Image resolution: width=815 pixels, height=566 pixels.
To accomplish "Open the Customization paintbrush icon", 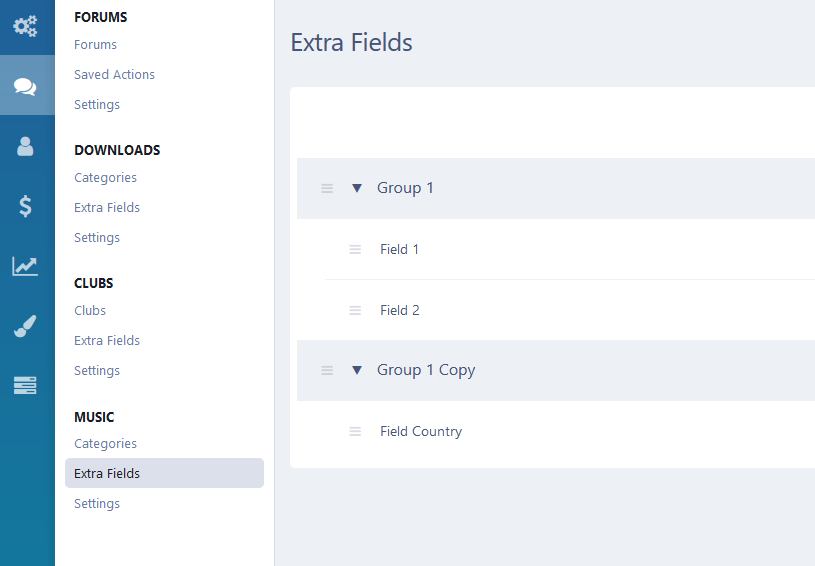I will pyautogui.click(x=25, y=326).
